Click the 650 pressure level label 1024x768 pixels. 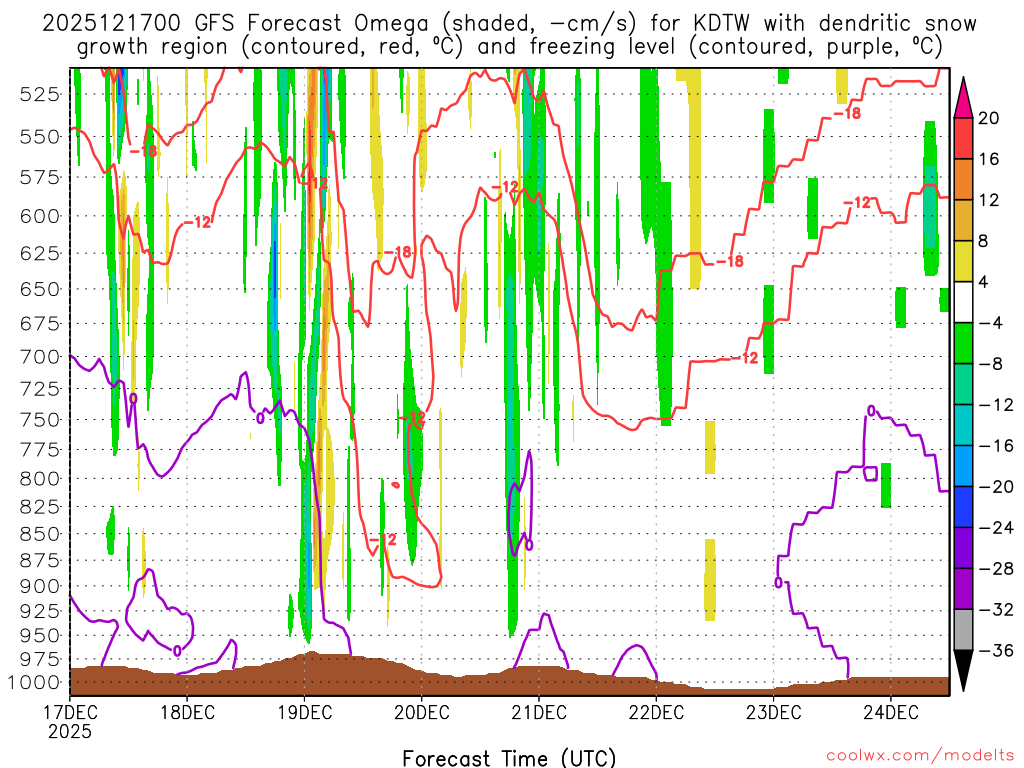(x=39, y=289)
